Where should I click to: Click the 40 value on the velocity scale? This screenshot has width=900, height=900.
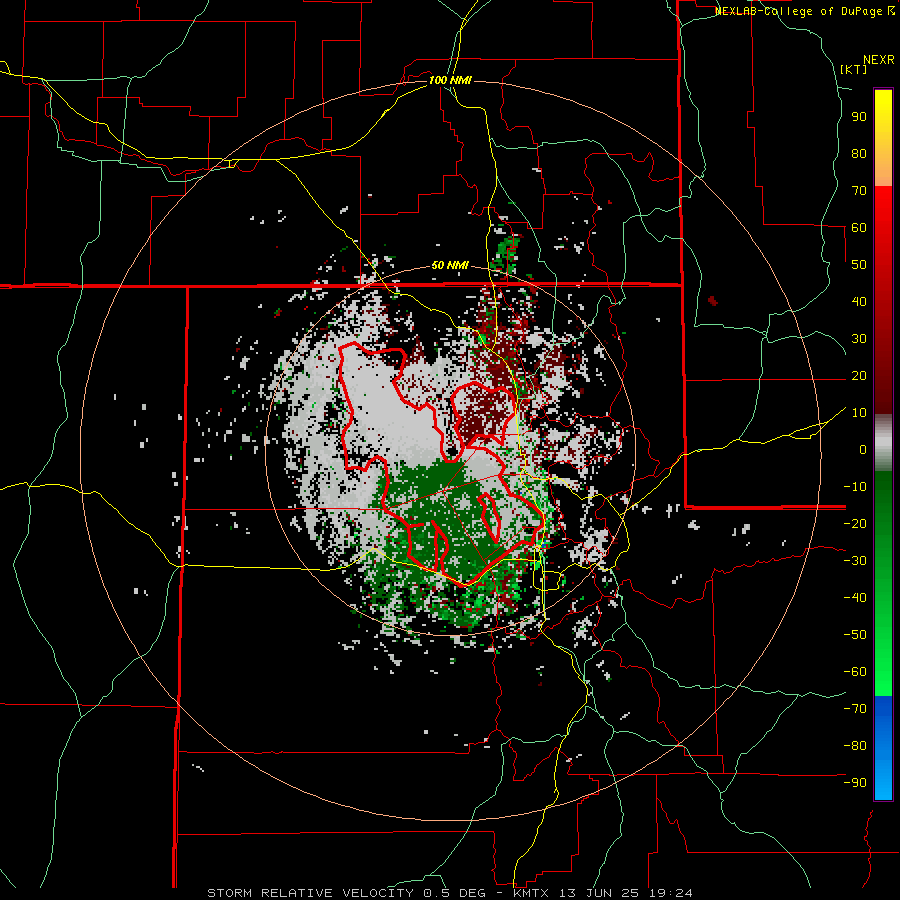859,301
